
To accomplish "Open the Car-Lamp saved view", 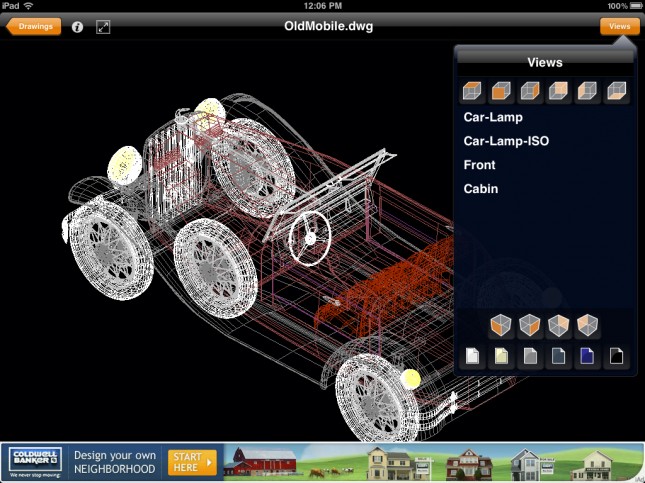I will coord(493,117).
